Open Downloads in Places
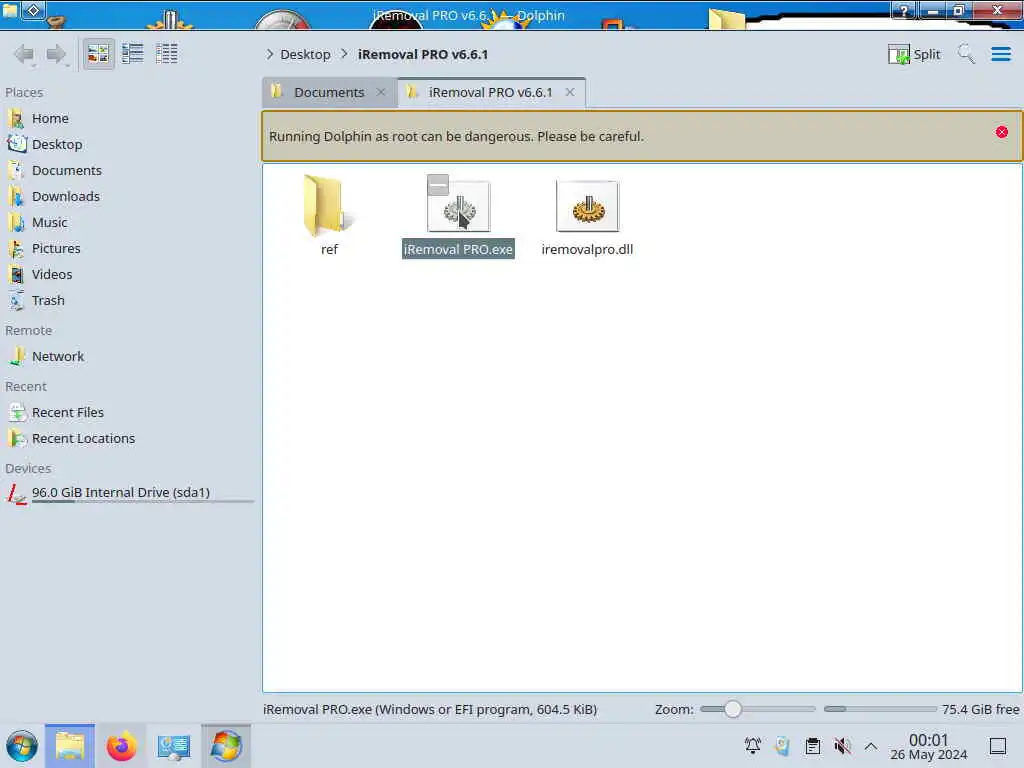 pyautogui.click(x=66, y=197)
